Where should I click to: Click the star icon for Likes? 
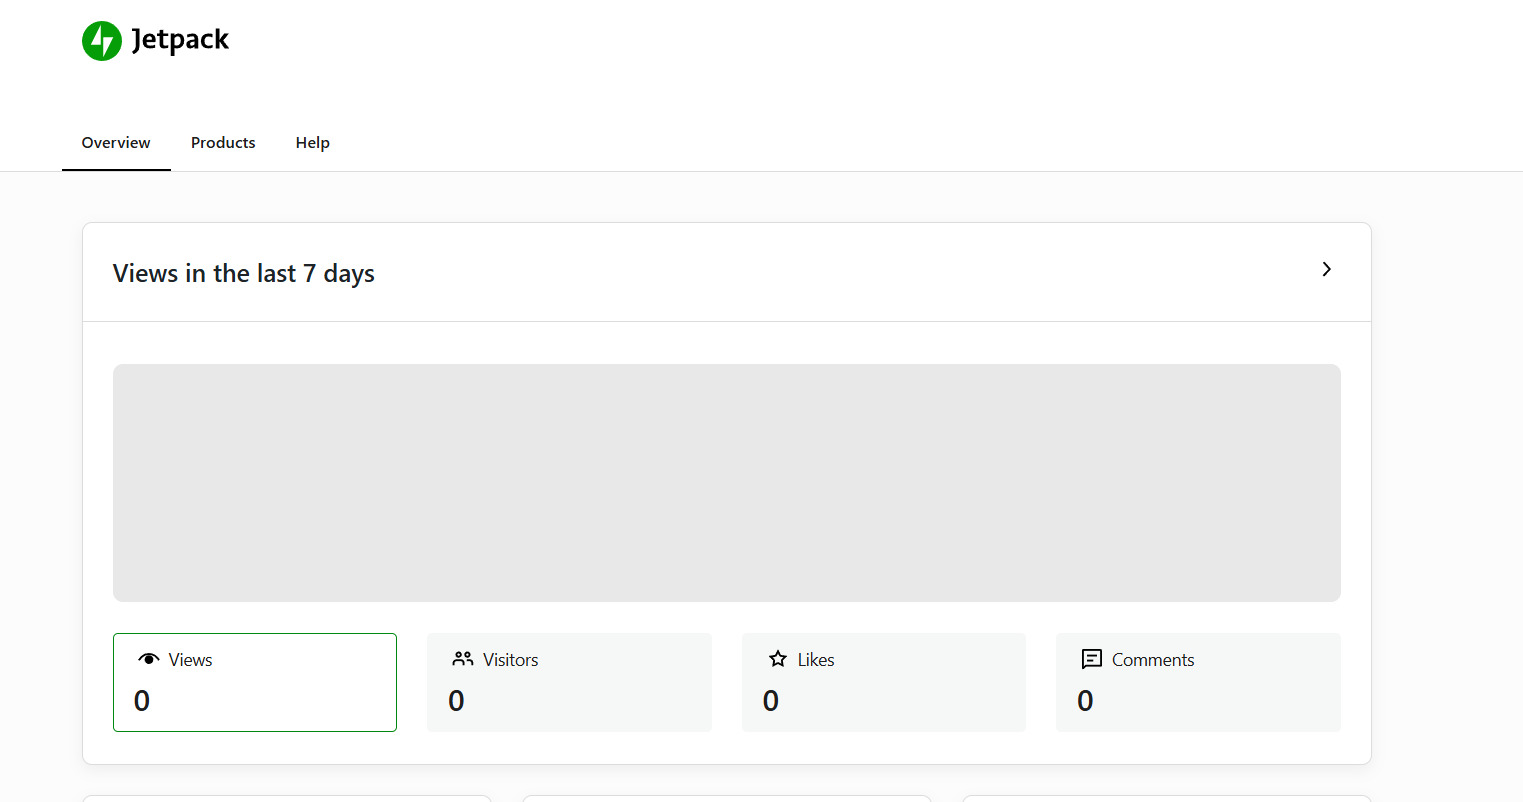(778, 659)
